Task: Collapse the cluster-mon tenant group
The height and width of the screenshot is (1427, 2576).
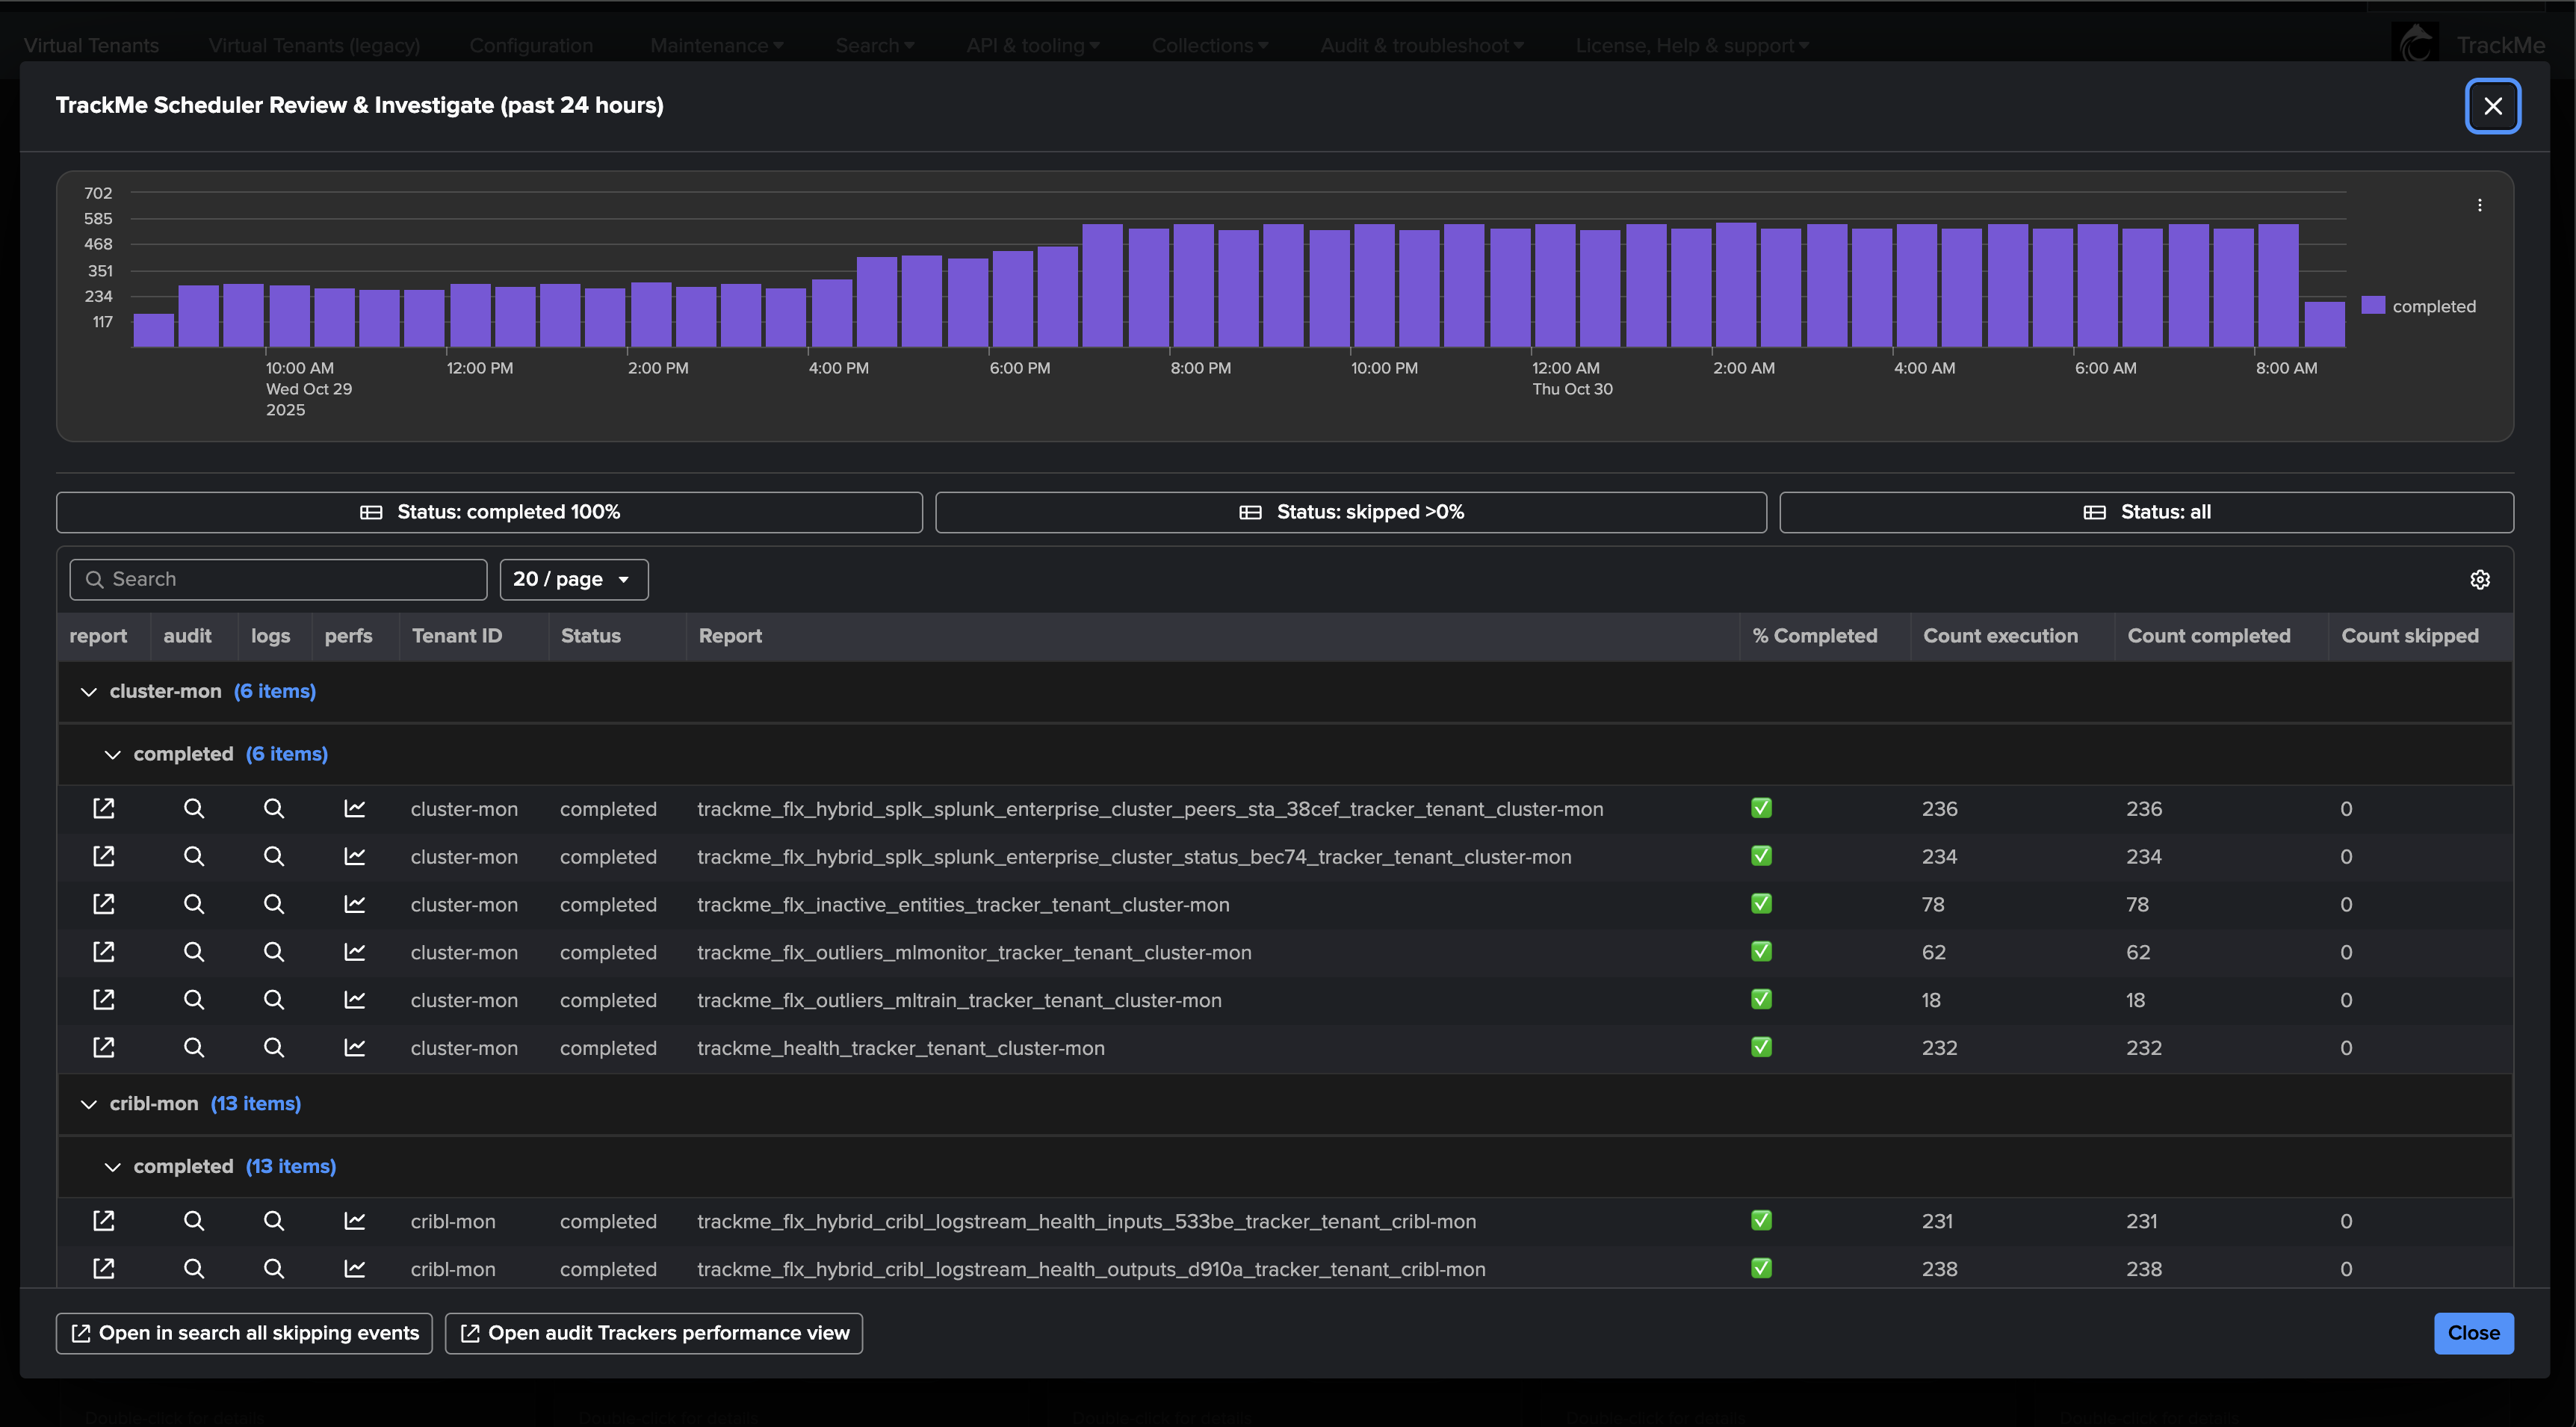Action: point(89,692)
